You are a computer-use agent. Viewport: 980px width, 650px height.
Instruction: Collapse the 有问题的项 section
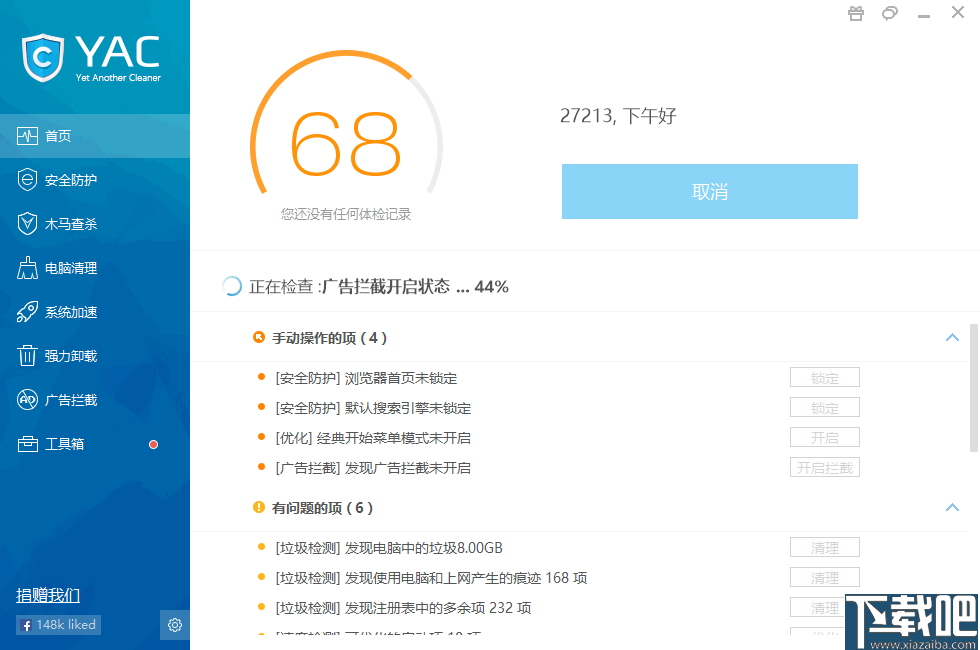click(x=952, y=508)
